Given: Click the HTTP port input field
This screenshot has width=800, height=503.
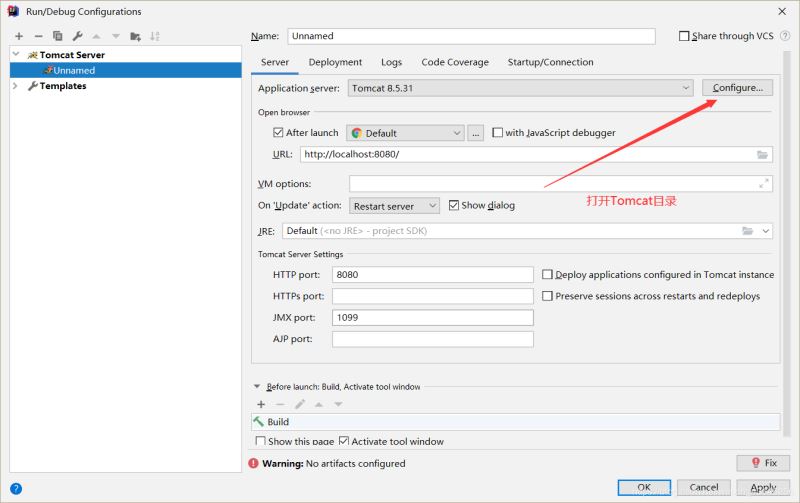Looking at the screenshot, I should (x=432, y=274).
